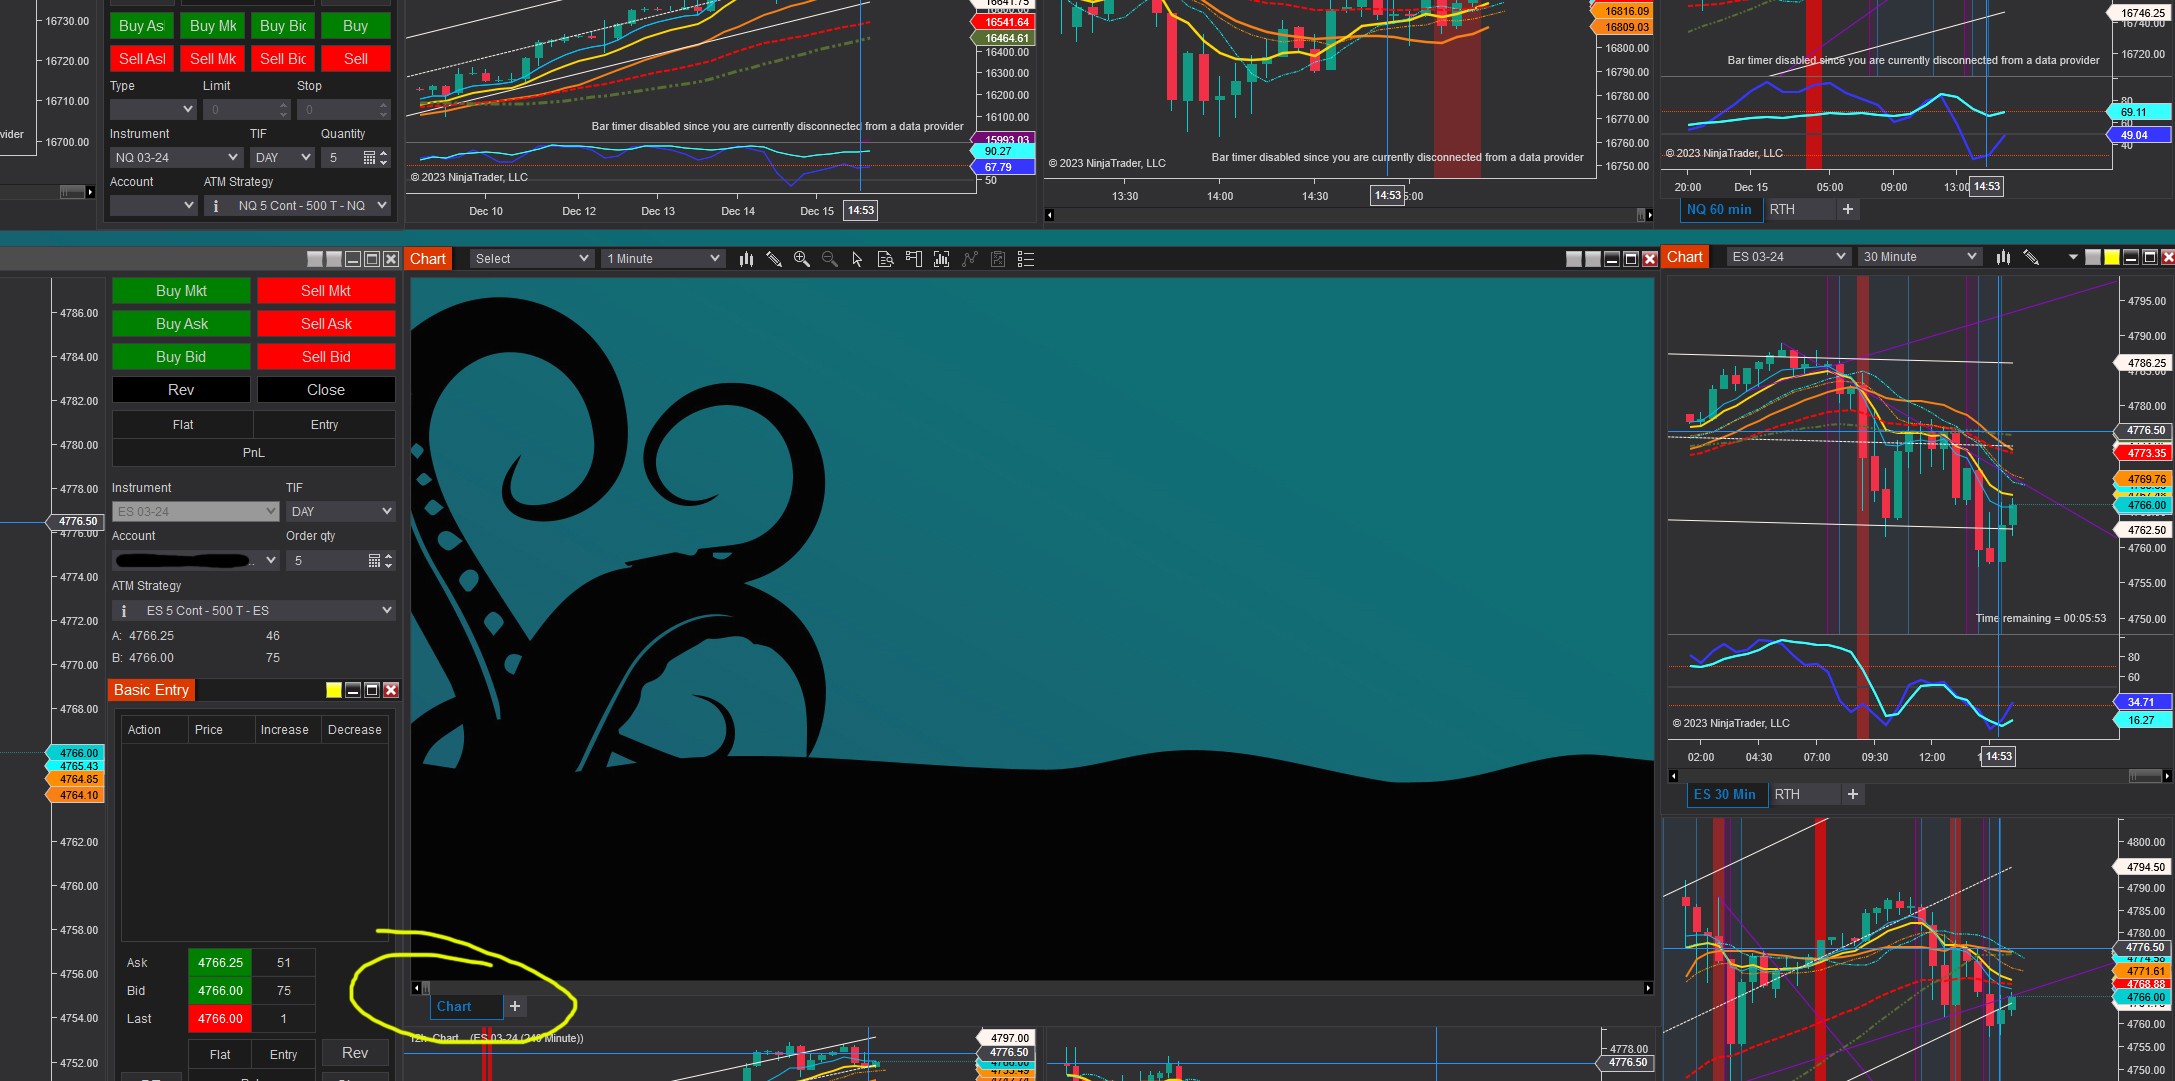2175x1081 pixels.
Task: Open the data box icon
Action: point(885,259)
